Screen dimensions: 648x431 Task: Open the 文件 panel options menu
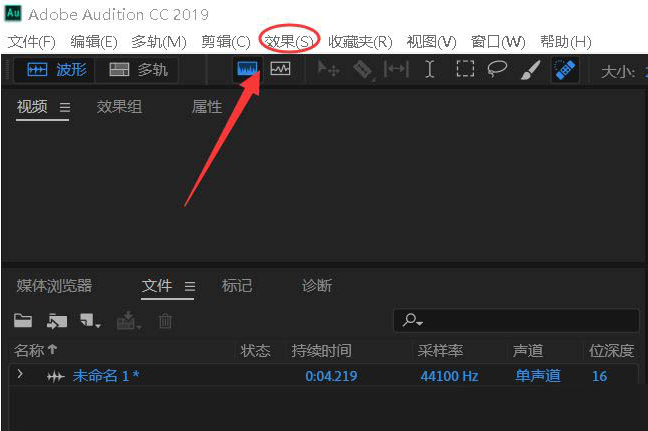pos(190,286)
